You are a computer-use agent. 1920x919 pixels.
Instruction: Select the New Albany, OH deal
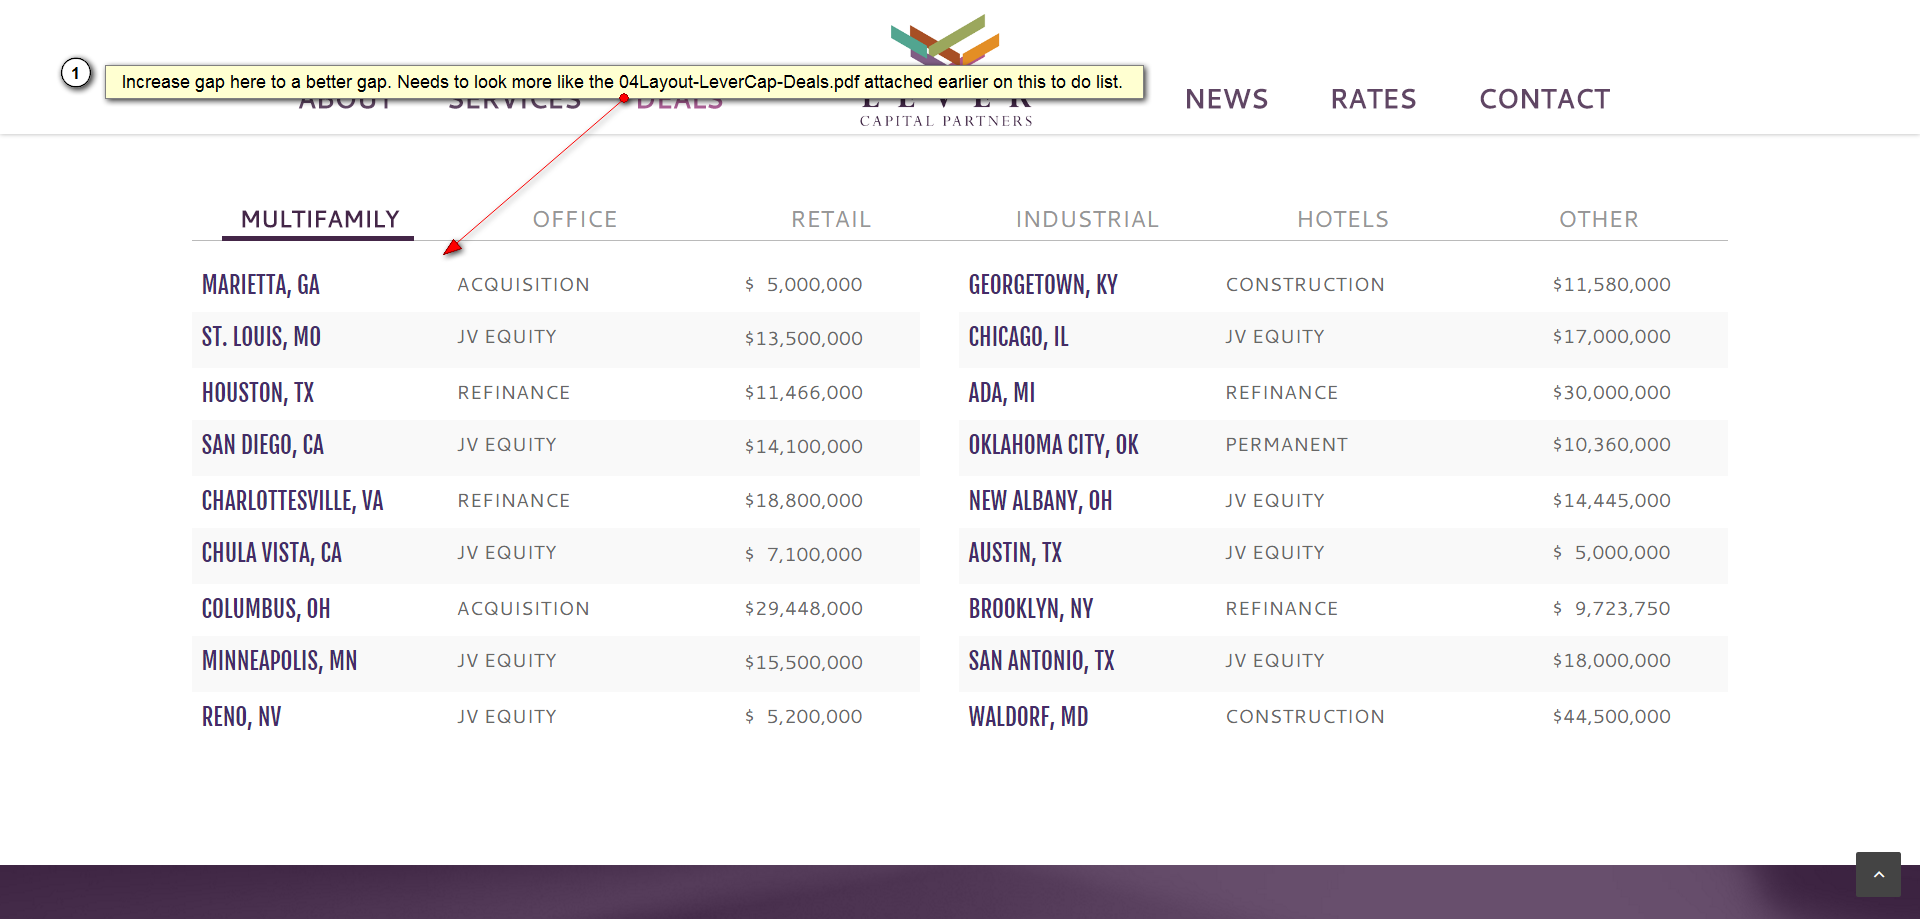tap(1041, 501)
